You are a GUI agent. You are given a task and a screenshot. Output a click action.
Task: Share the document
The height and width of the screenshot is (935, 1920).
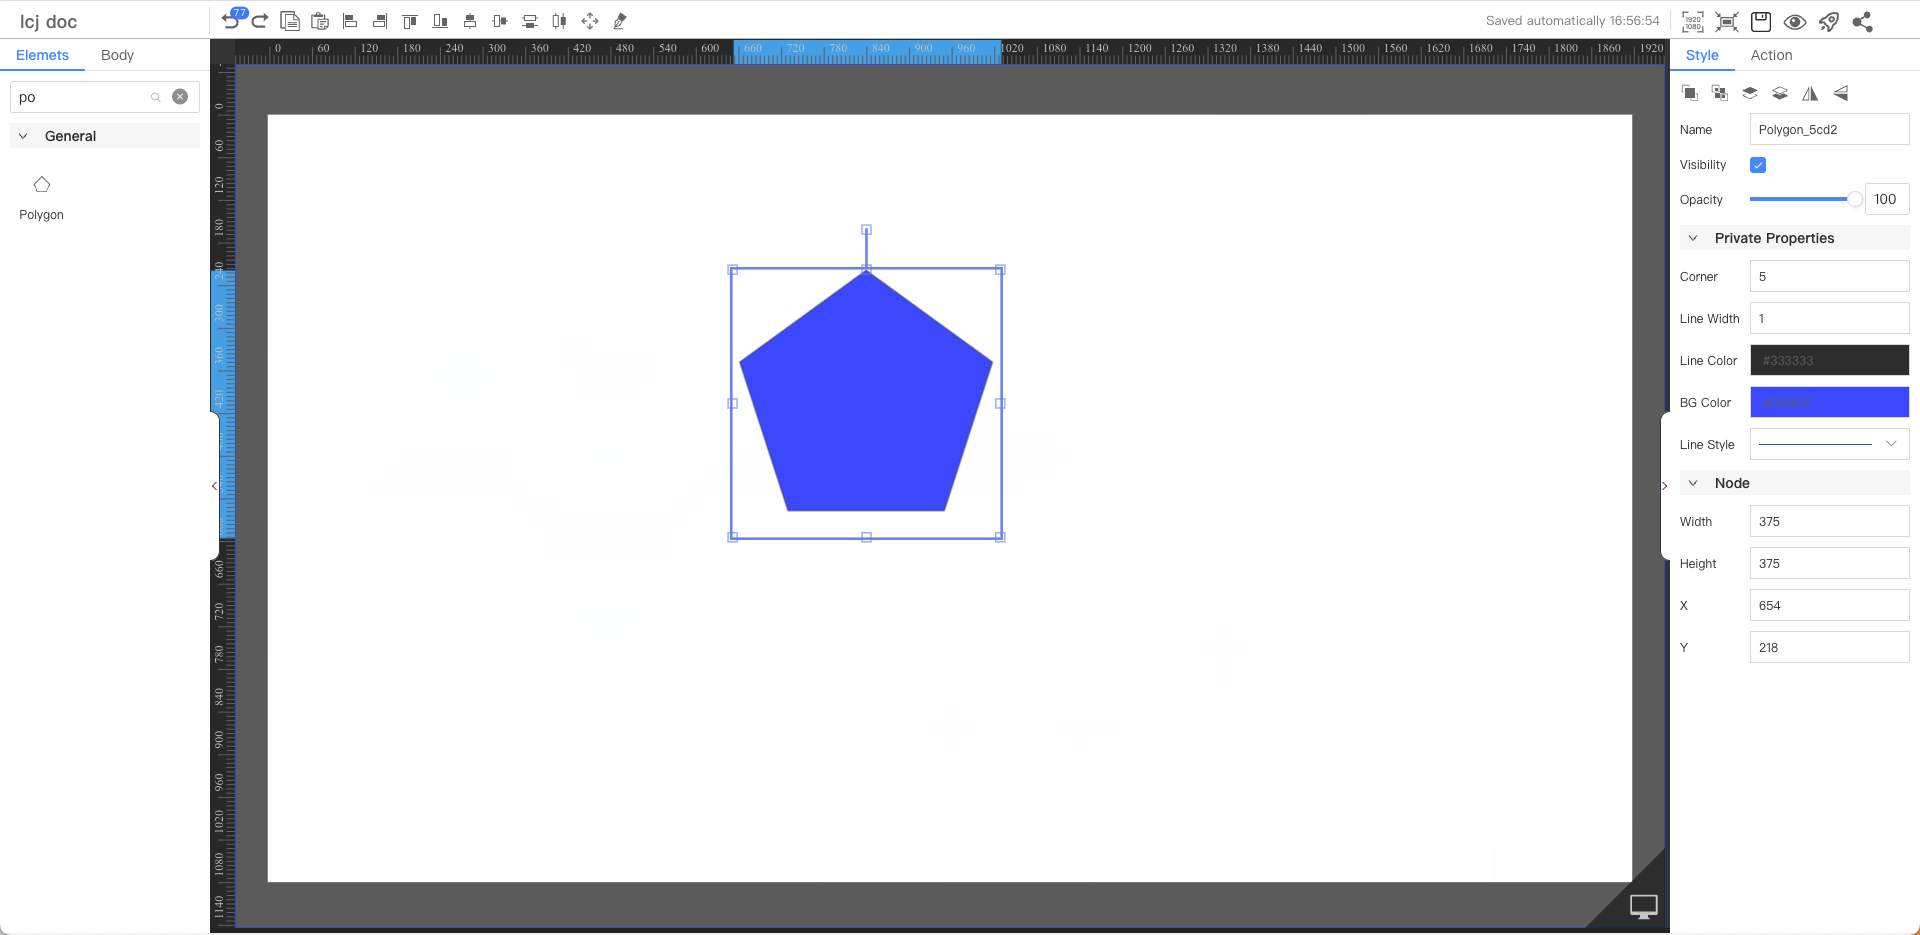1862,22
